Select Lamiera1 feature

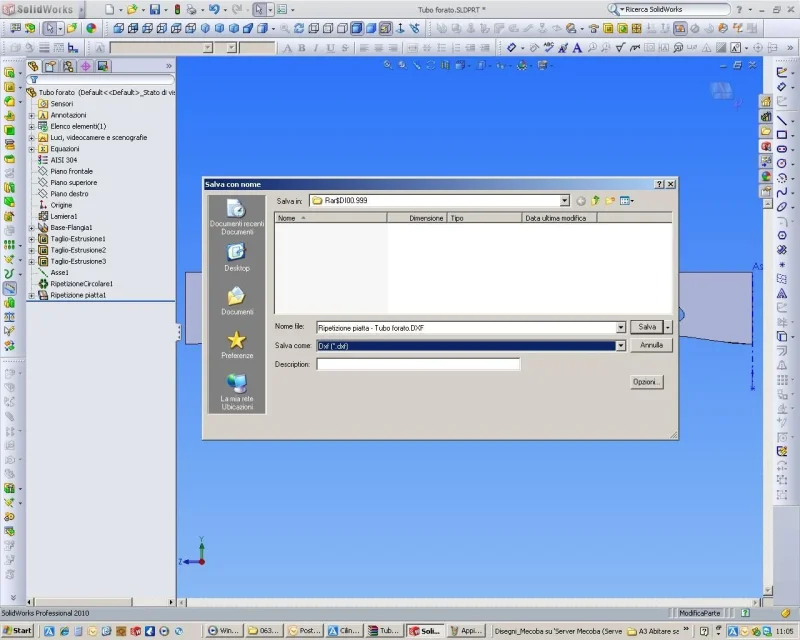[63, 216]
